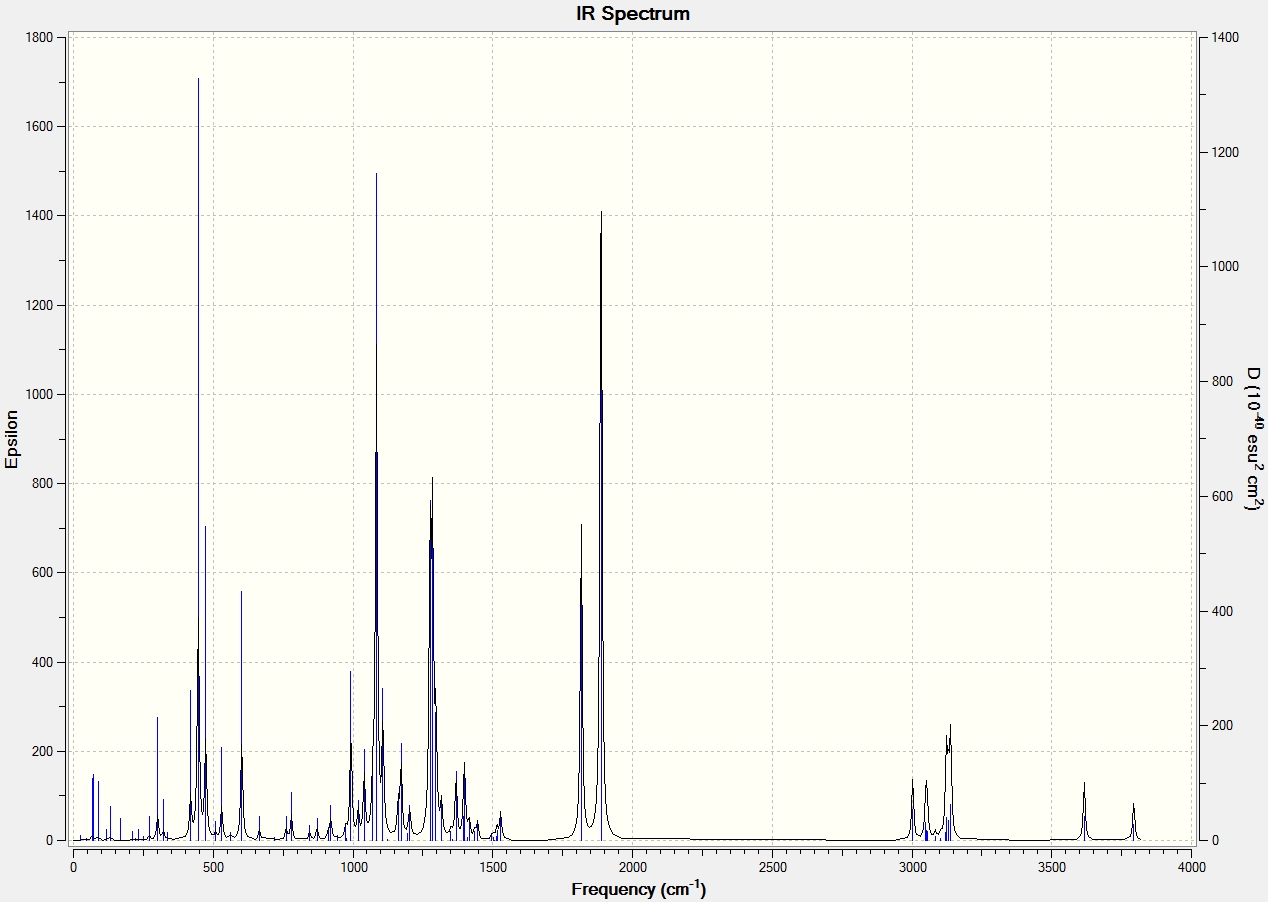Click the 1400 tick label on the Epsilon axis
Viewport: 1268px width, 902px height.
click(41, 216)
